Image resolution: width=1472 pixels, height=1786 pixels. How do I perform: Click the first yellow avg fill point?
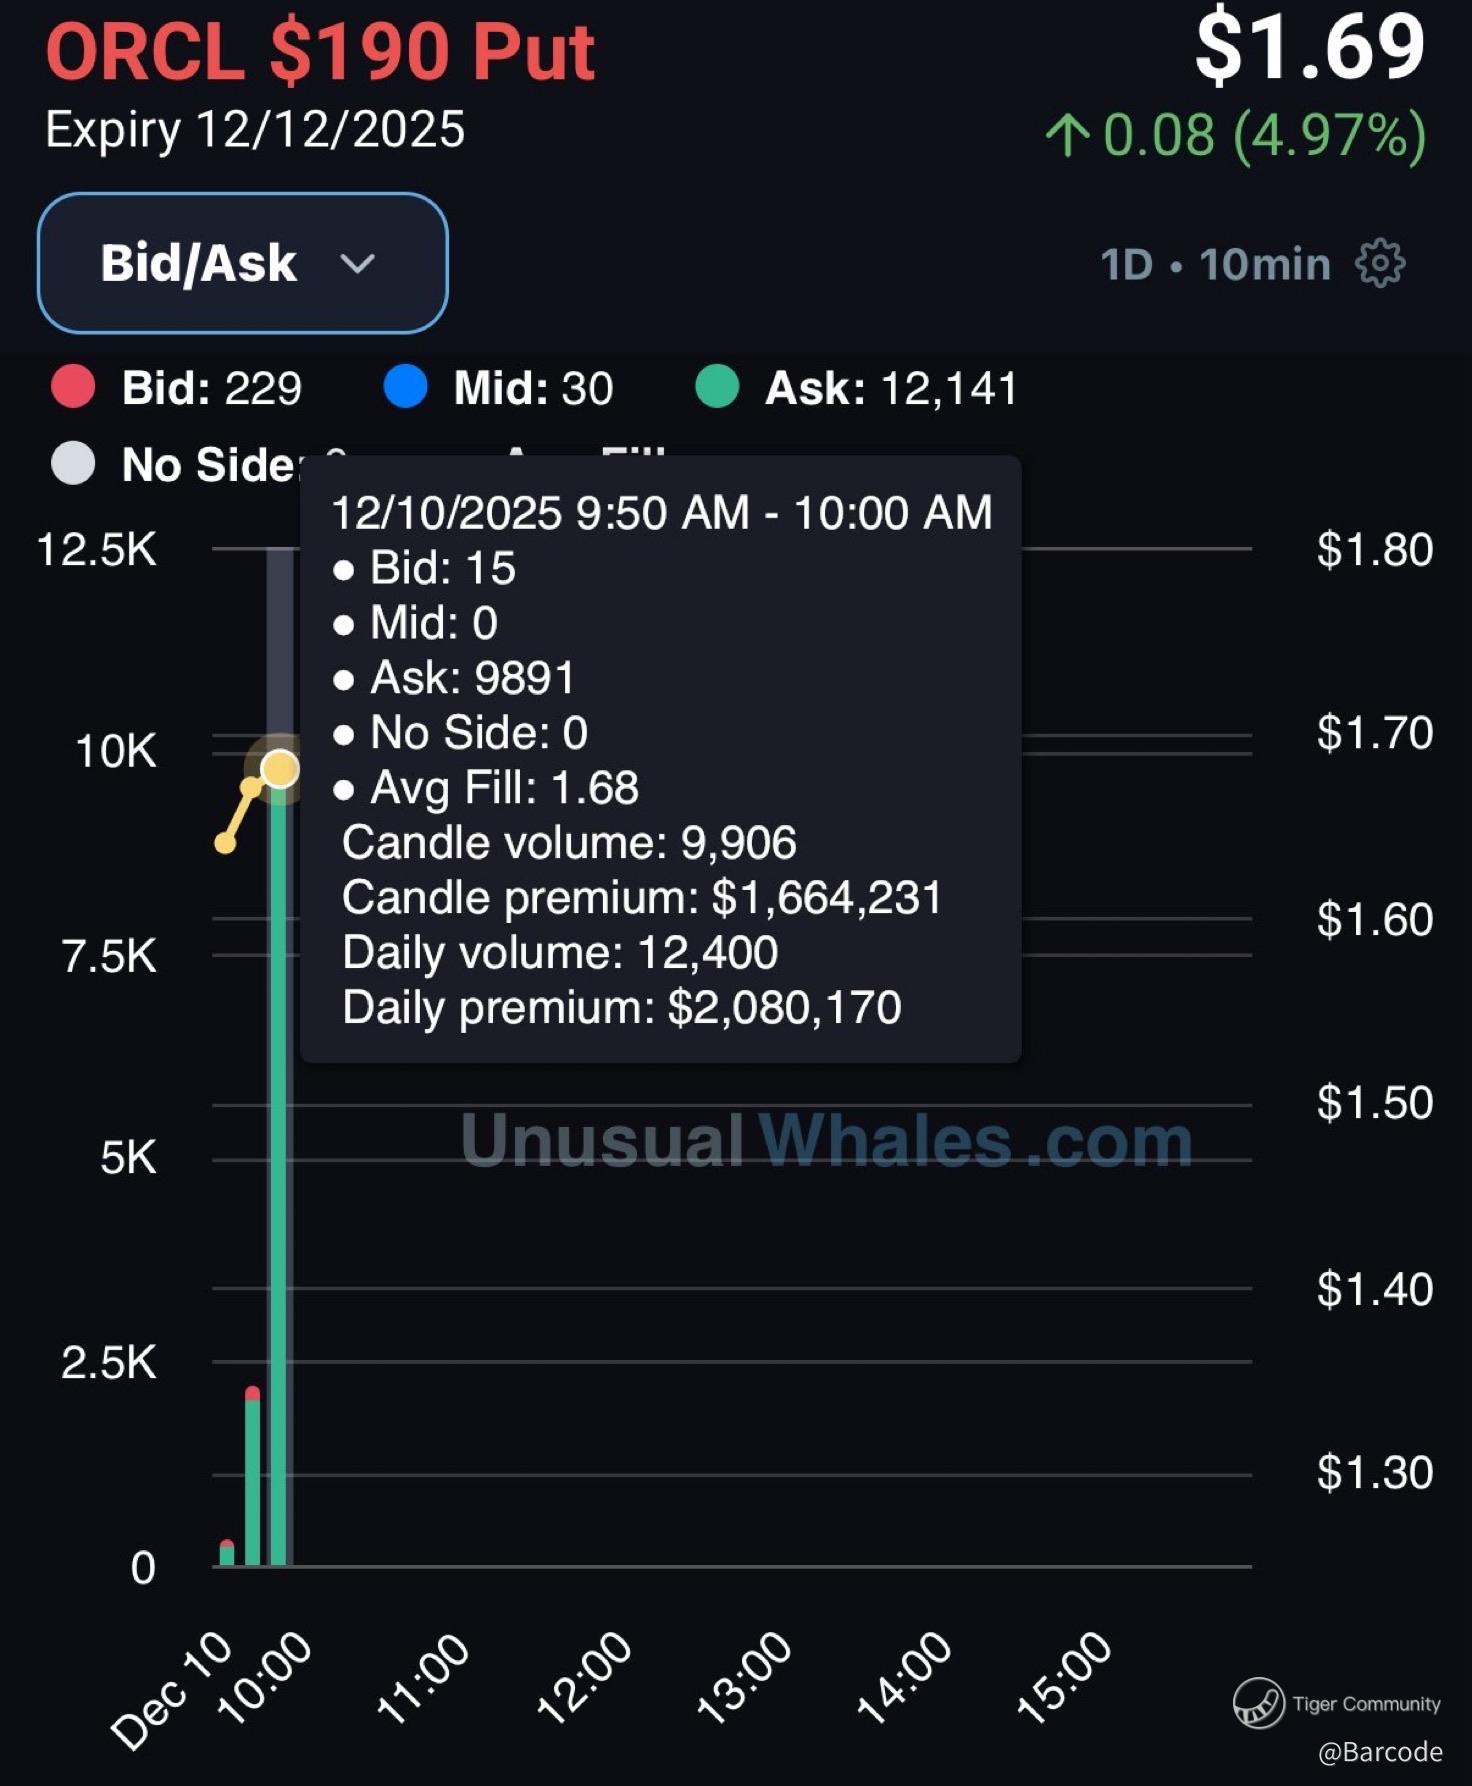pyautogui.click(x=226, y=844)
